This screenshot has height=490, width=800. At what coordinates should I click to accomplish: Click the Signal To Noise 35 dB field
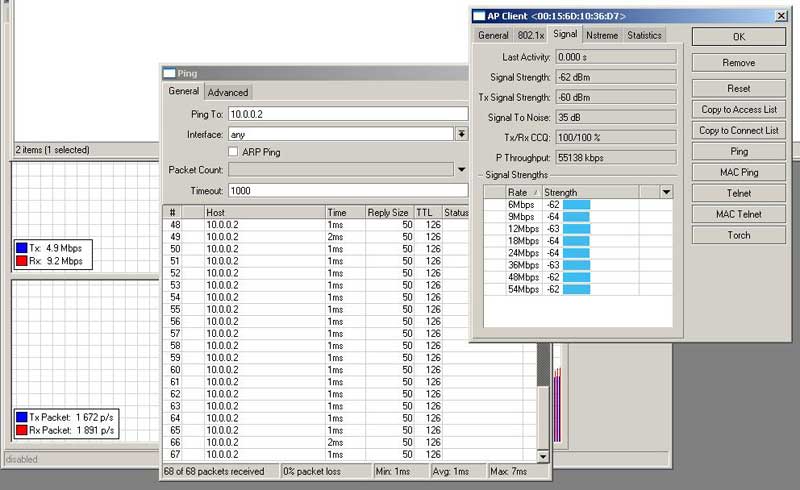[x=616, y=117]
